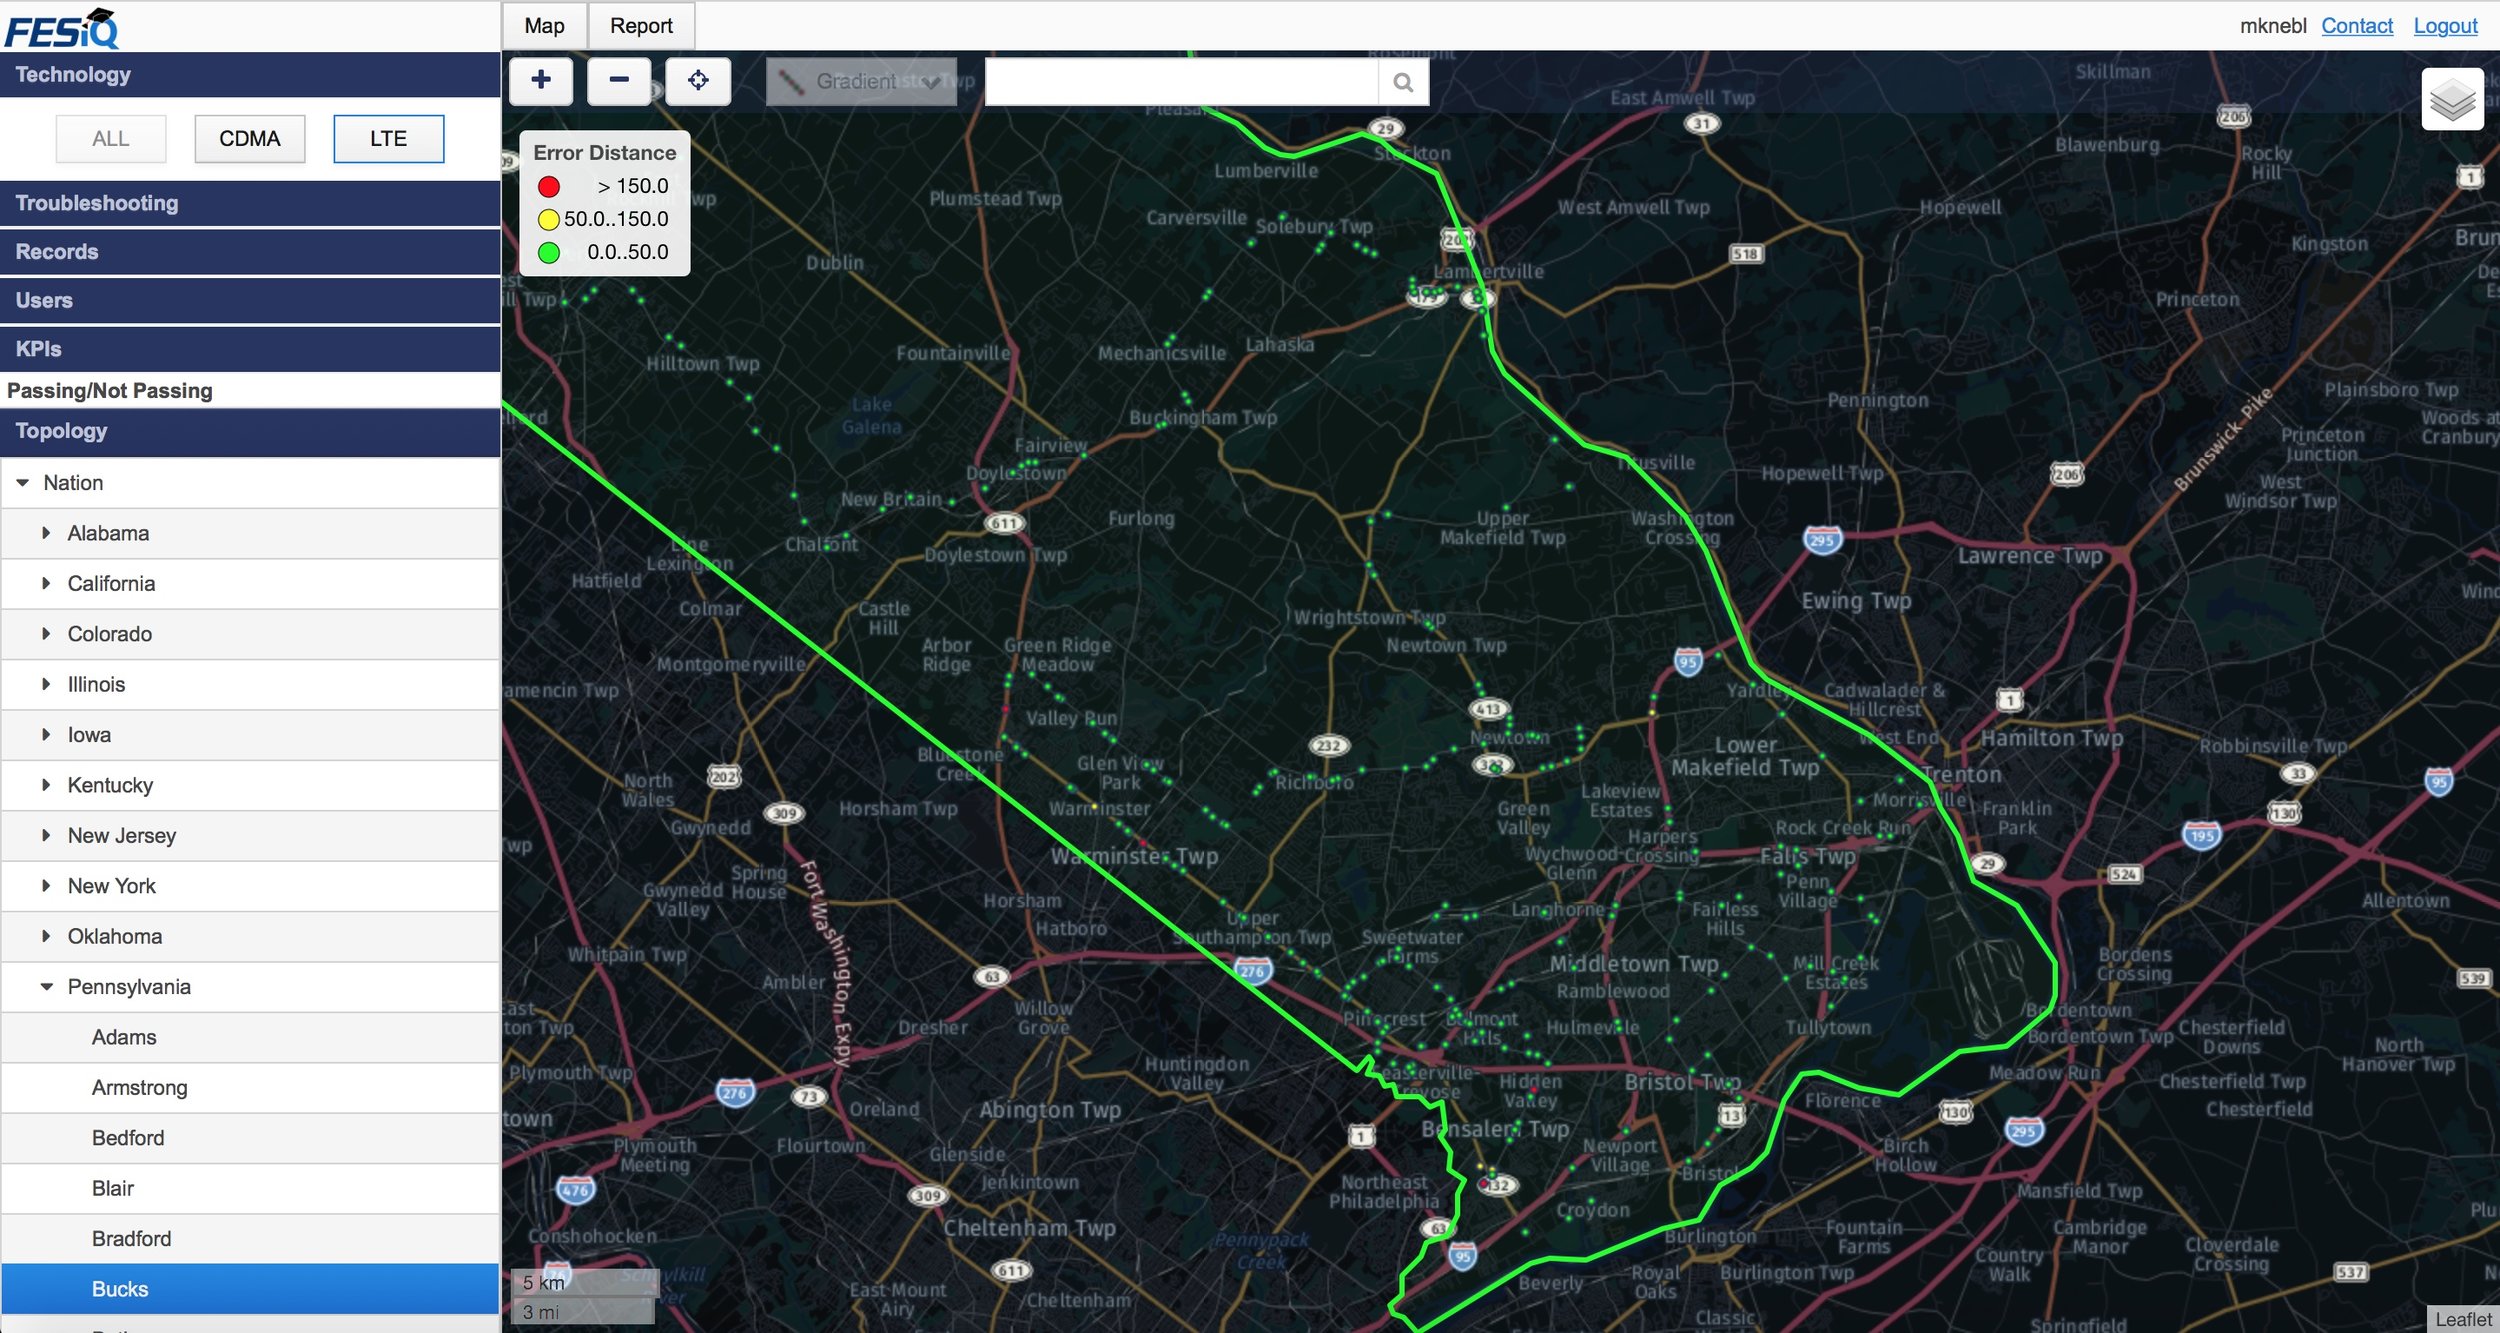Open the Technology section header
The image size is (2500, 1333).
pos(250,75)
